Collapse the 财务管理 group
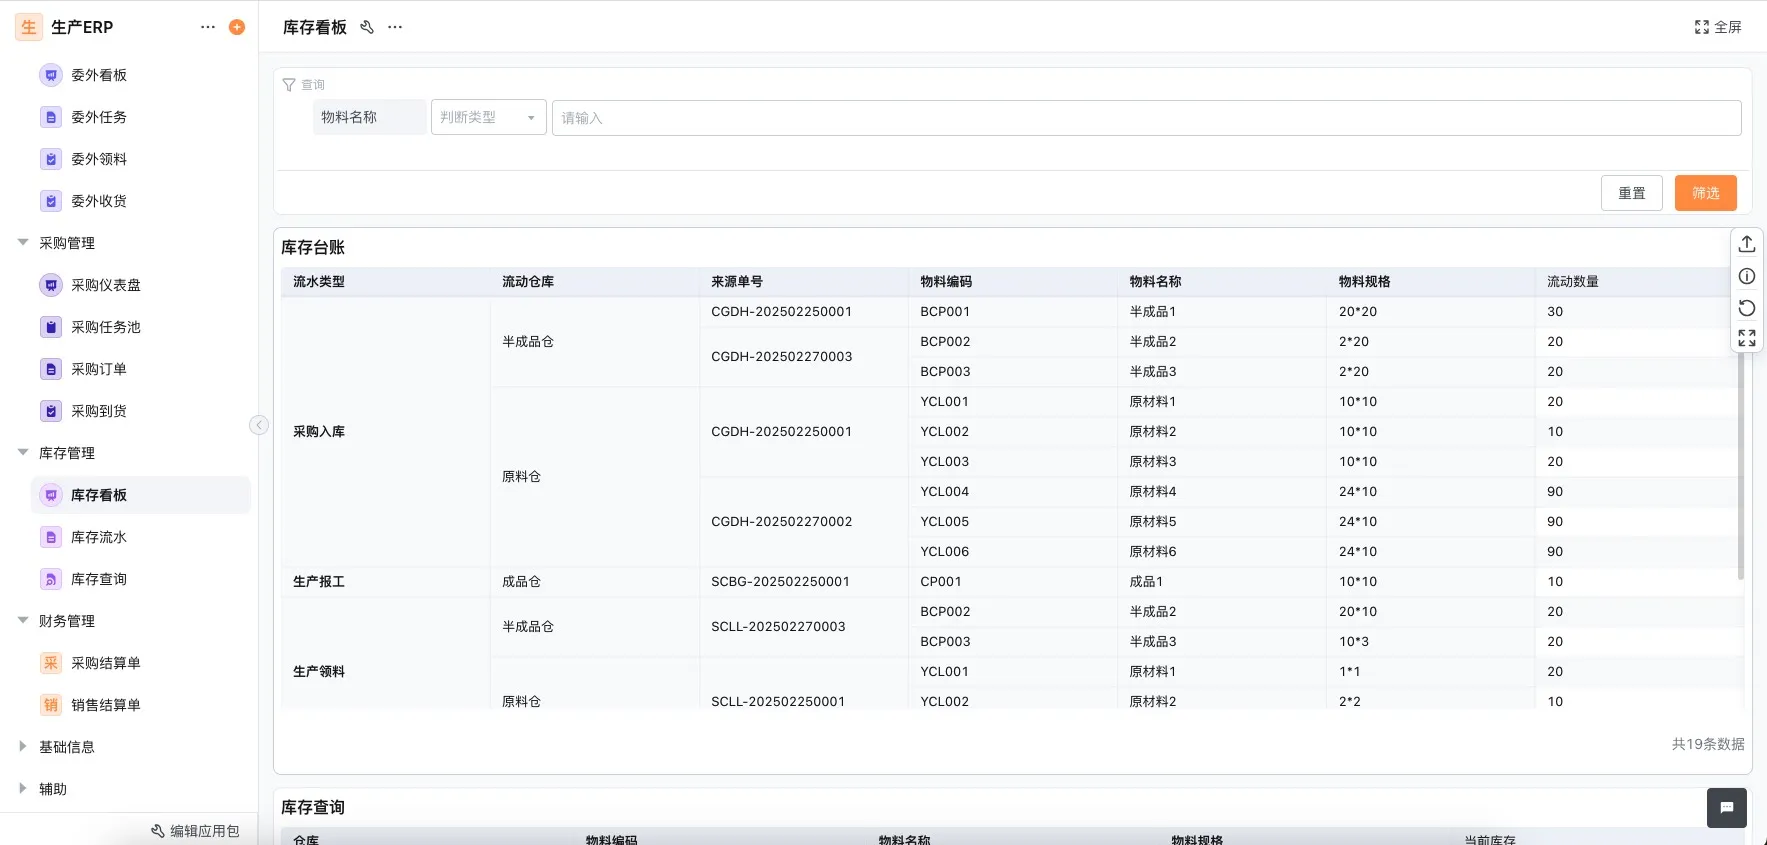The height and width of the screenshot is (845, 1767). tap(23, 620)
